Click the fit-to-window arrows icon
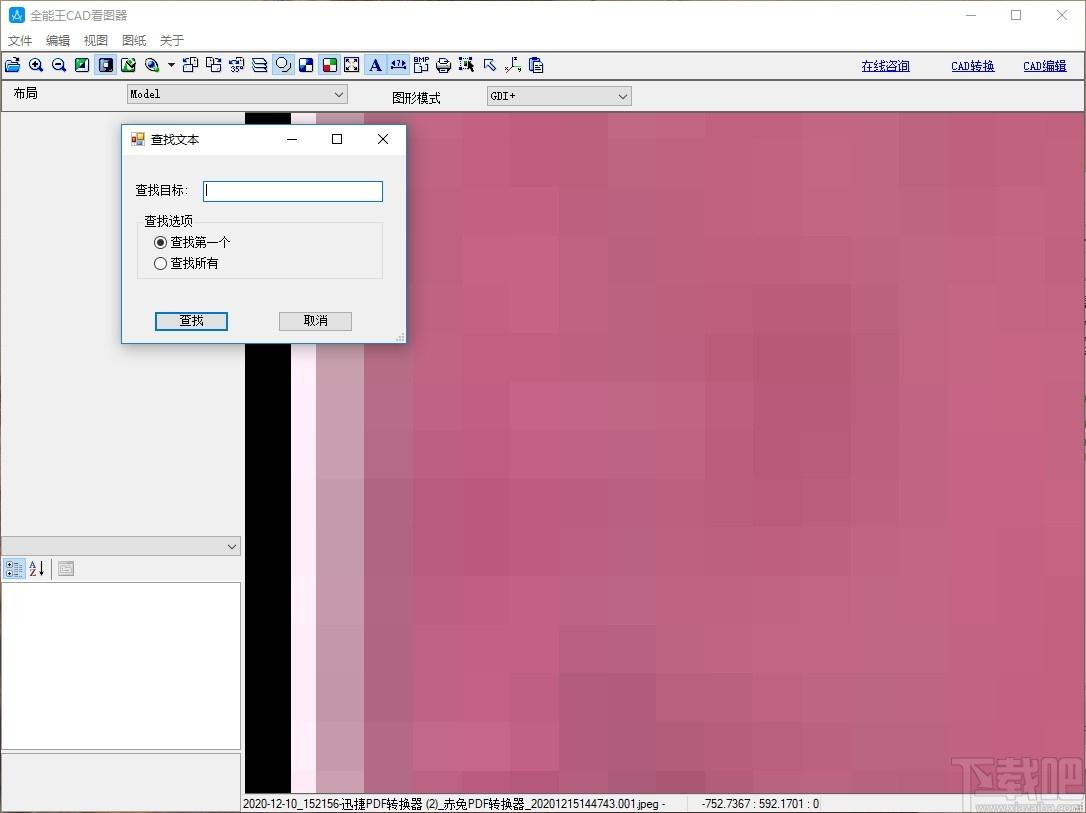 coord(352,65)
